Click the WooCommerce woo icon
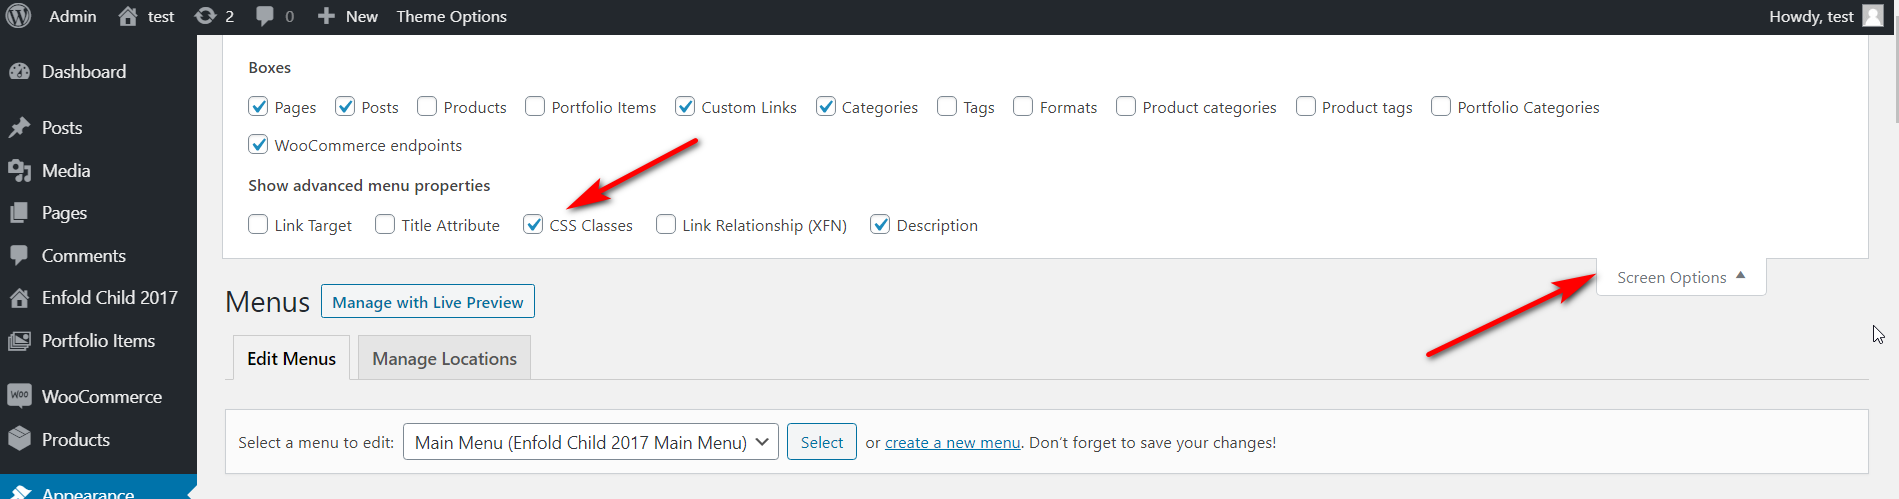 pyautogui.click(x=19, y=396)
